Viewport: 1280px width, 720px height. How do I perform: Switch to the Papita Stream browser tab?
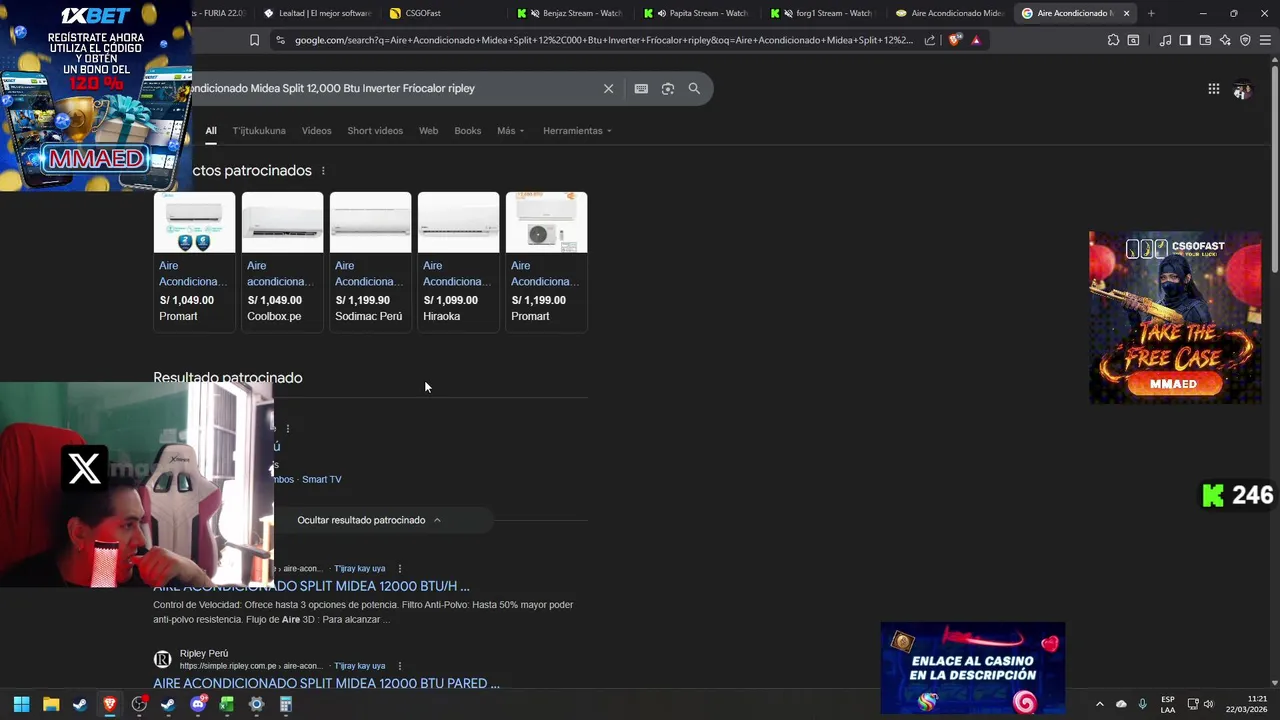pos(697,13)
